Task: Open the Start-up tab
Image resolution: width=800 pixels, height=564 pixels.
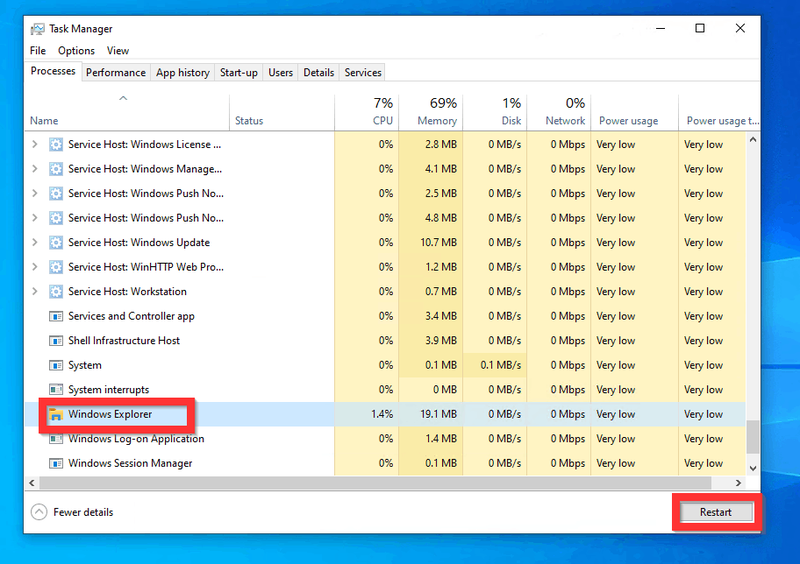Action: pyautogui.click(x=239, y=72)
